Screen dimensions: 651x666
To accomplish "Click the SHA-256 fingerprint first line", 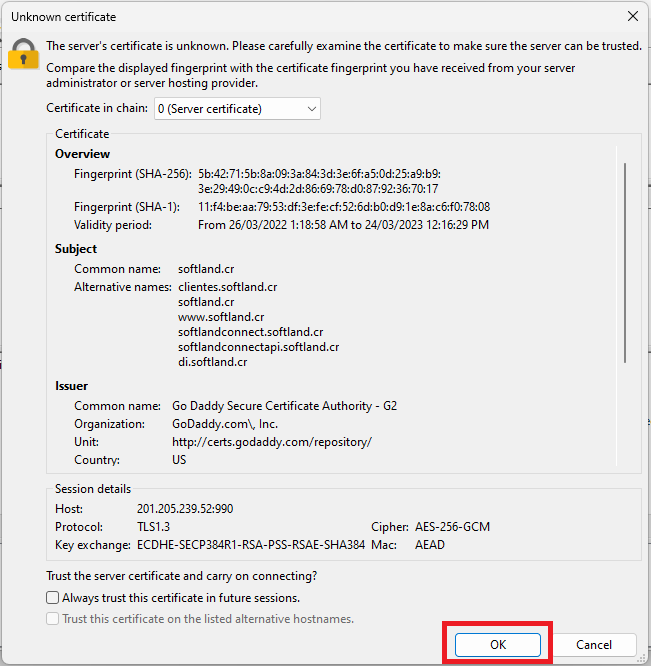I will pos(319,174).
